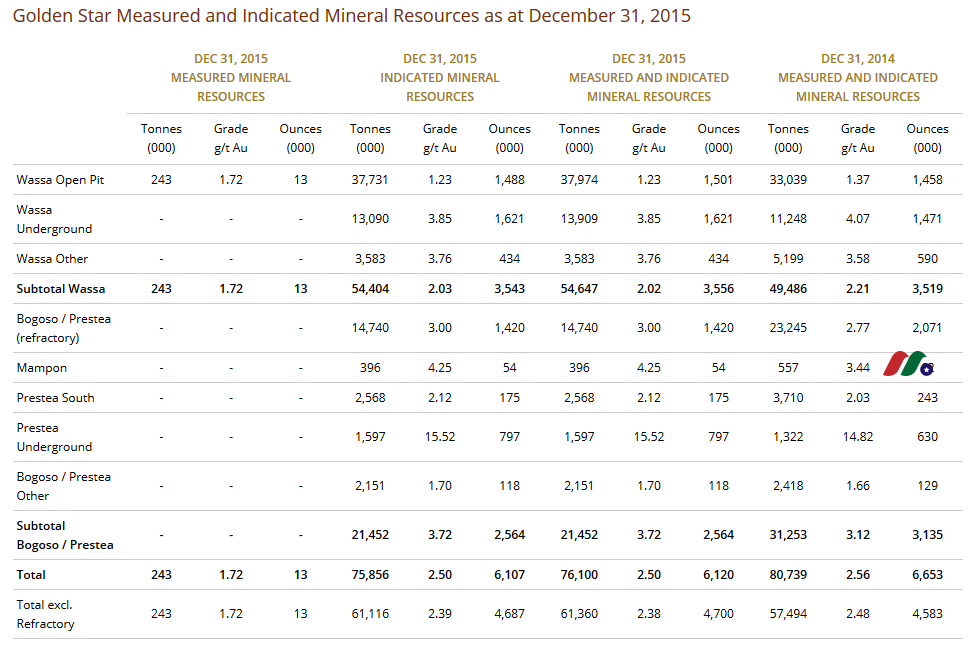Click the 129 ounces cell
The image size is (973, 646).
coord(927,486)
